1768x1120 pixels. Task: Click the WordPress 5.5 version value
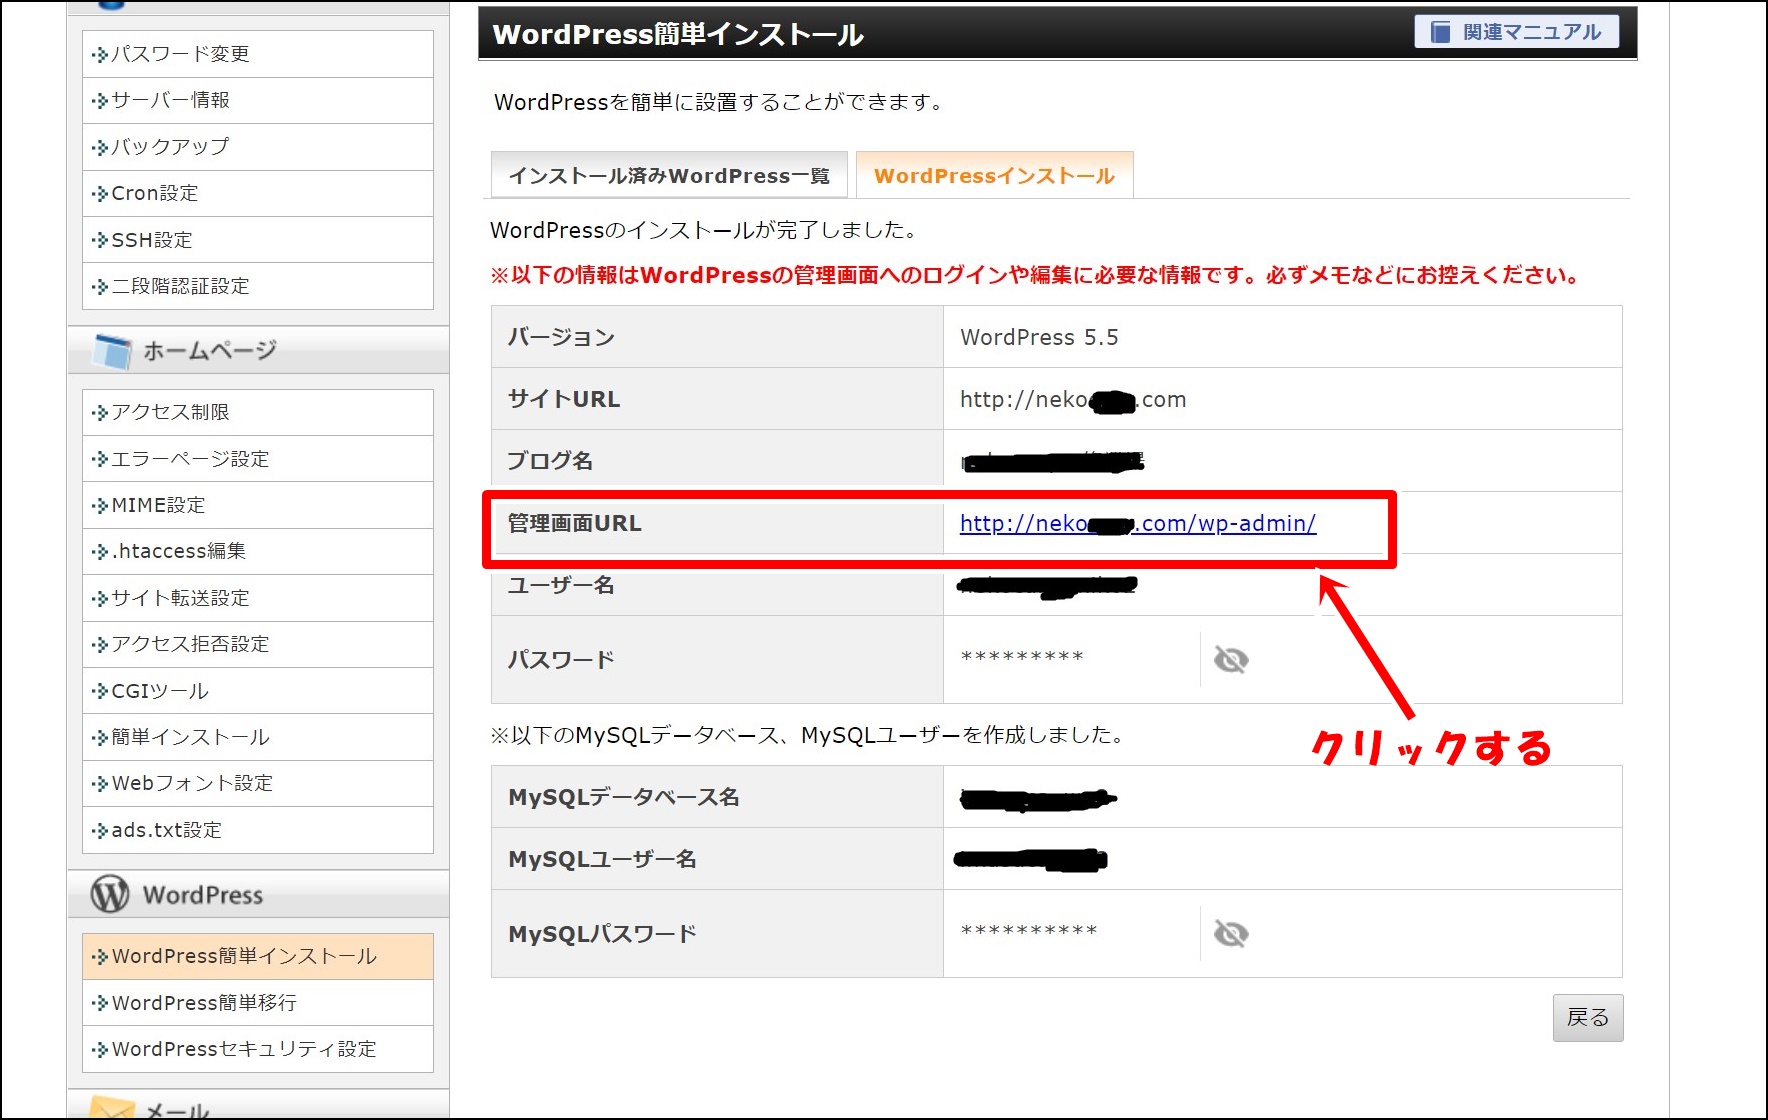tap(1039, 338)
